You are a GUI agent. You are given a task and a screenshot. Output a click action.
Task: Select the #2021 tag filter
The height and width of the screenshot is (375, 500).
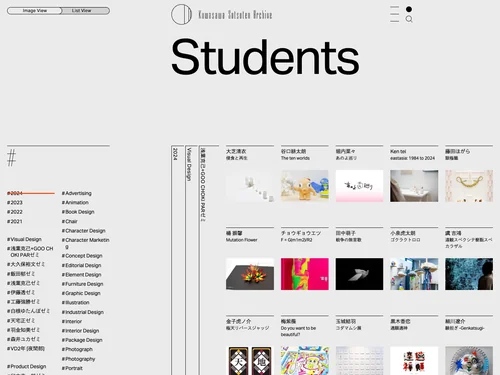tap(15, 221)
